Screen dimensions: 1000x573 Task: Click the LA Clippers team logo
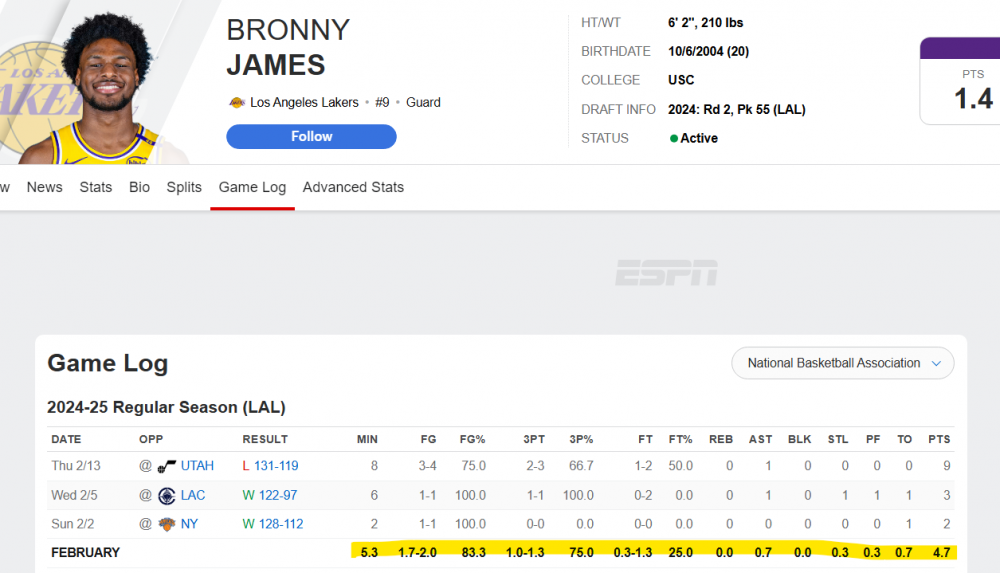click(167, 495)
